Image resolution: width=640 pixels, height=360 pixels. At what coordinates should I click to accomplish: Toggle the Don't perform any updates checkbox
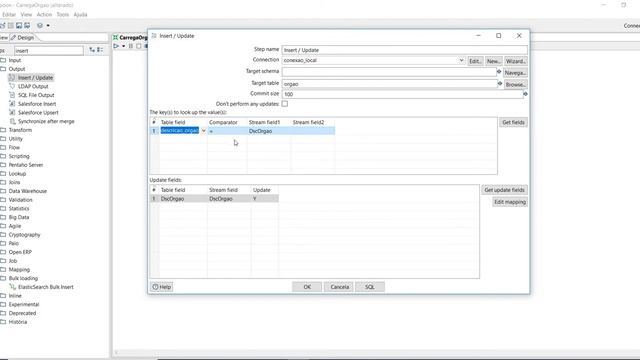point(285,104)
